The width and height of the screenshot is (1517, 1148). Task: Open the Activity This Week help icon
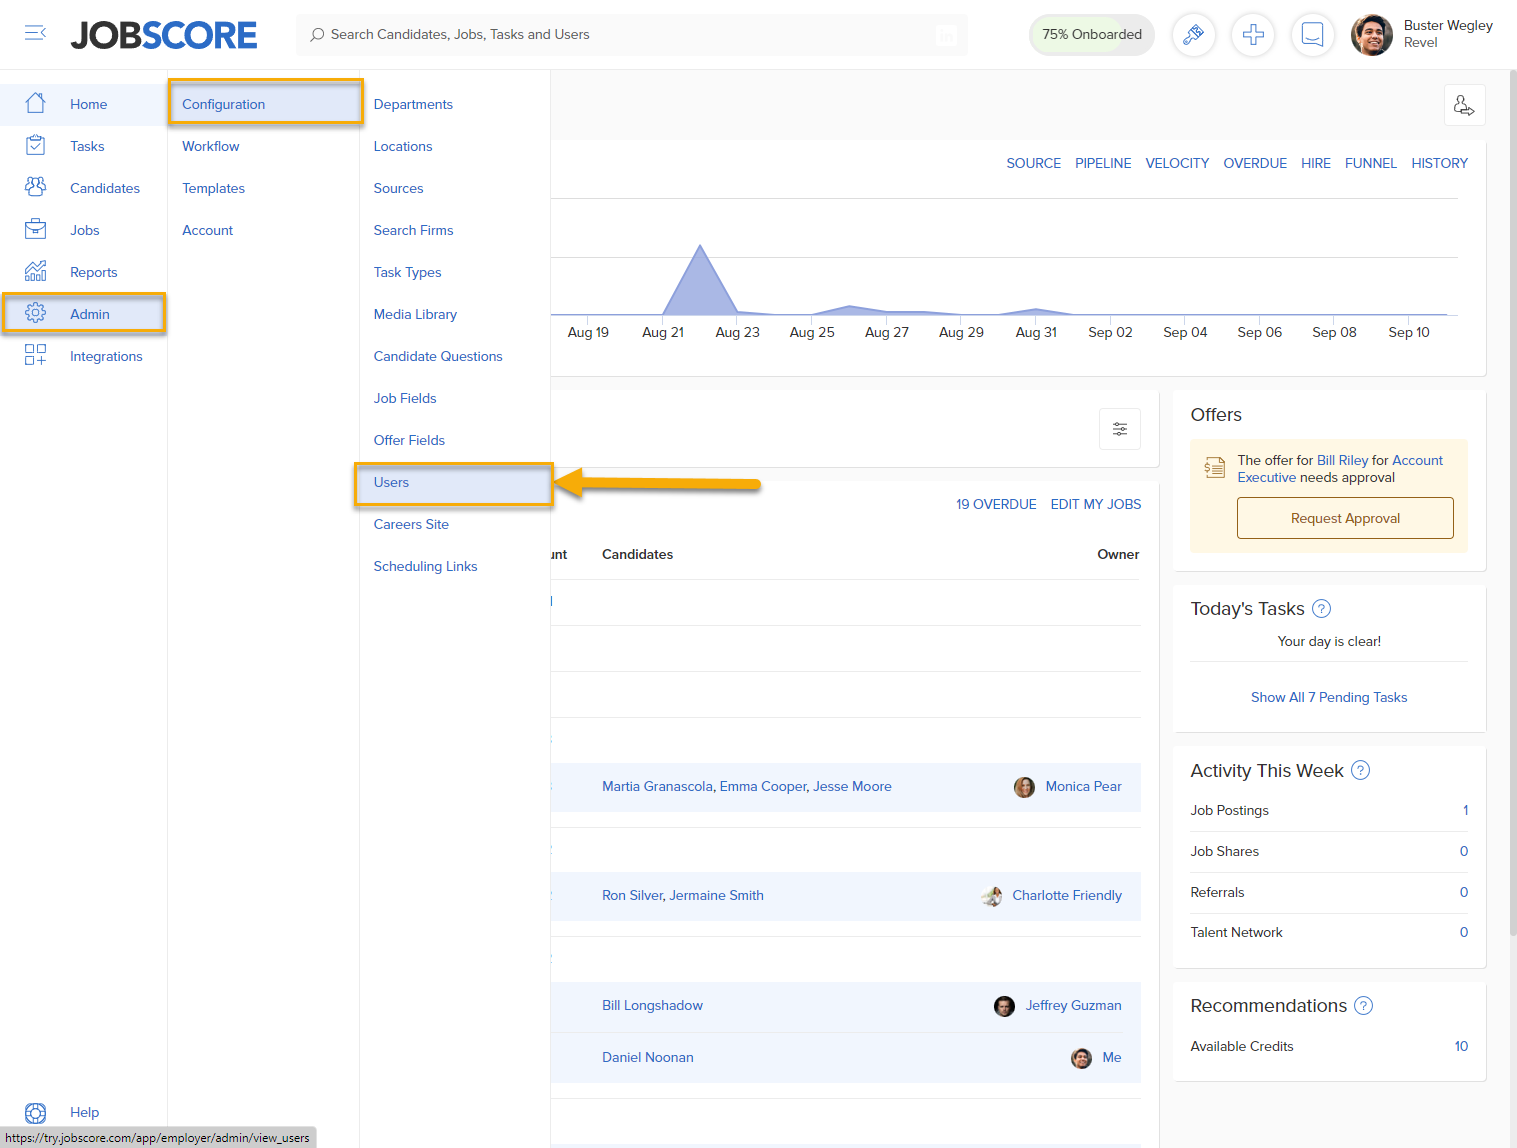pyautogui.click(x=1360, y=770)
